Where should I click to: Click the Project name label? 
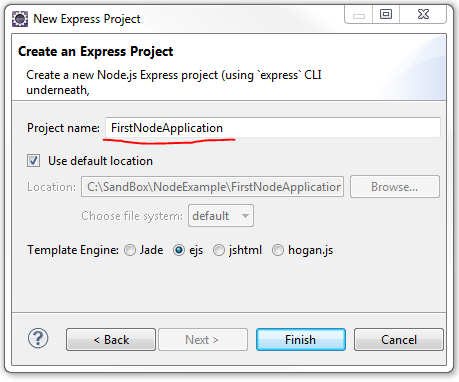[63, 128]
